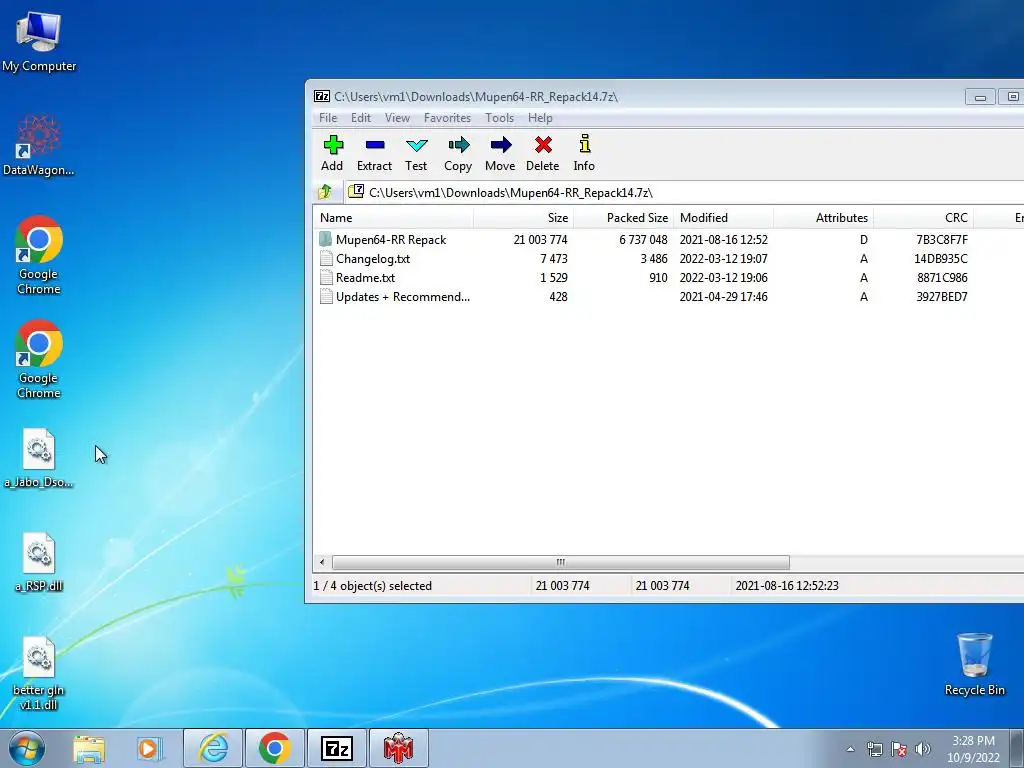This screenshot has height=768, width=1024.
Task: Open Windows Explorer from the taskbar
Action: [x=89, y=748]
